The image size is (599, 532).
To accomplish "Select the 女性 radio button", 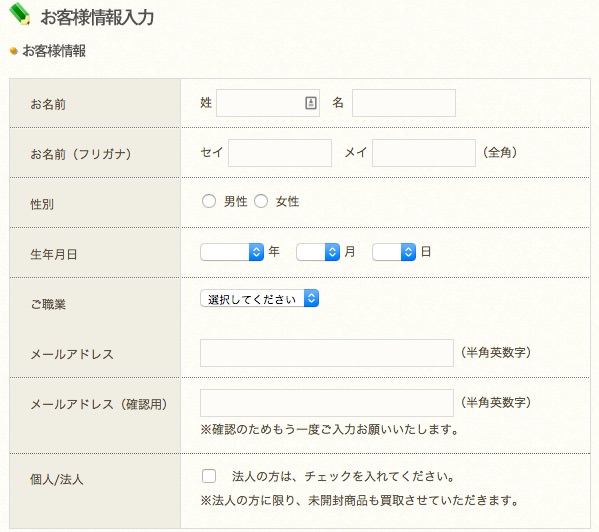I will coord(261,201).
